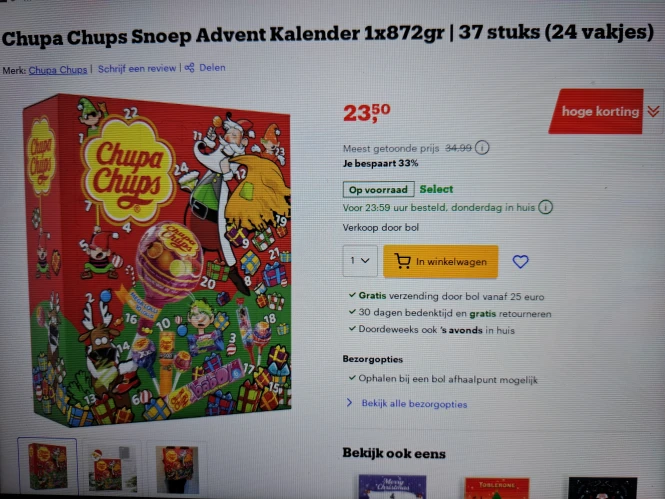665x499 pixels.
Task: Open the main Chupa Chups calendar product image
Action: click(x=157, y=259)
